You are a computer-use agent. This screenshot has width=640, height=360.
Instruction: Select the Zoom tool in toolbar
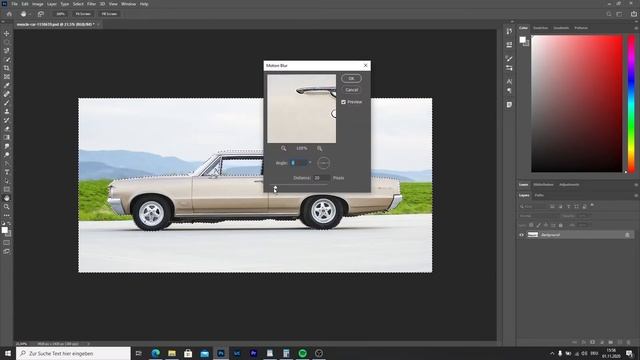tap(7, 207)
